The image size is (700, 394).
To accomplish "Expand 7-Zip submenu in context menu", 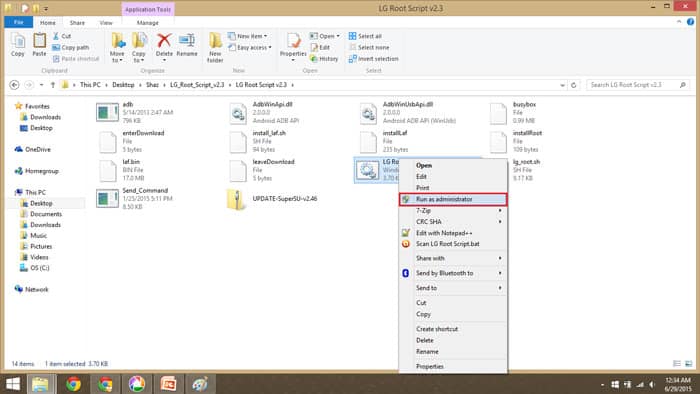I will click(453, 211).
